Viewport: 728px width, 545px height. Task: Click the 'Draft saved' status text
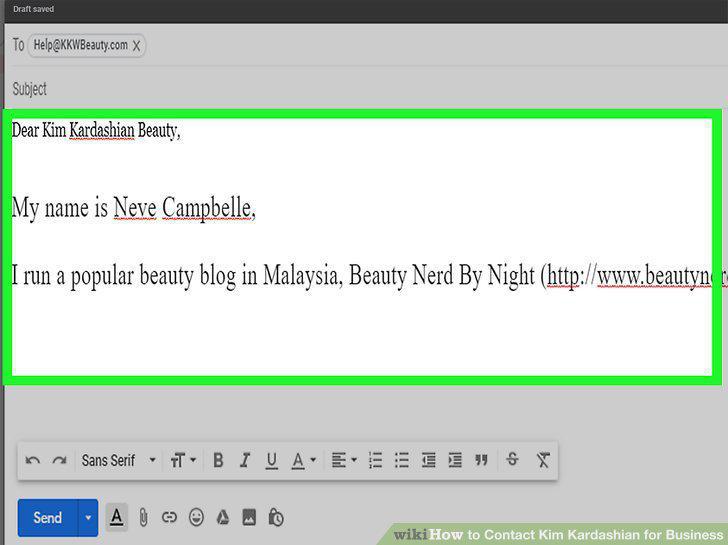(x=33, y=9)
